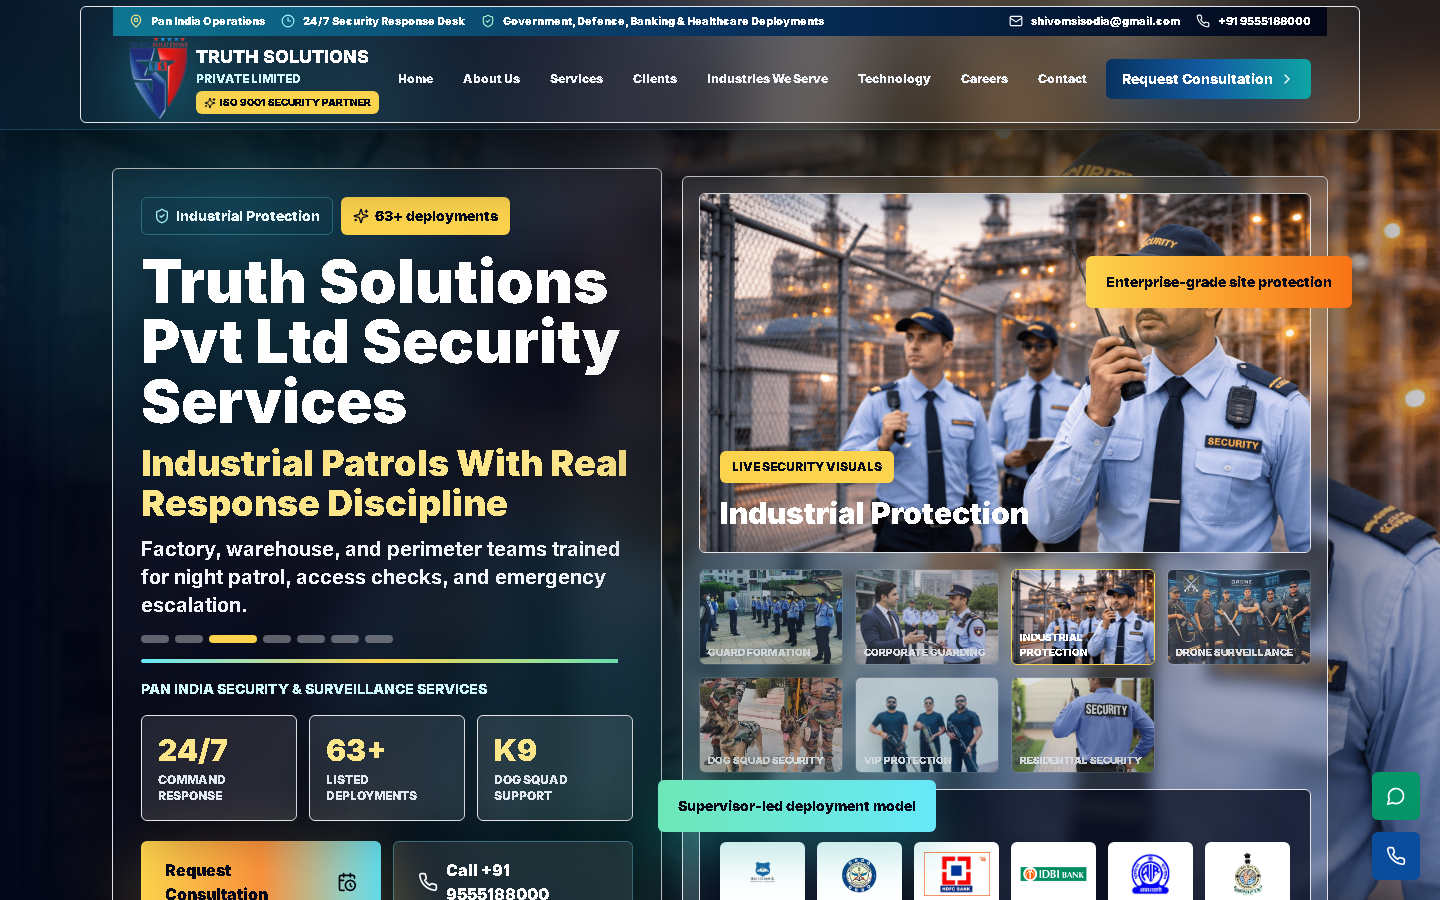Select the Dog Squad Security thumbnail
Screen dimensions: 1440x900
[771, 725]
